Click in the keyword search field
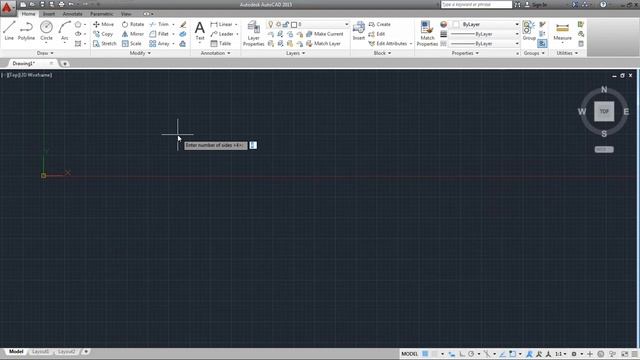Image resolution: width=640 pixels, height=360 pixels. point(476,4)
